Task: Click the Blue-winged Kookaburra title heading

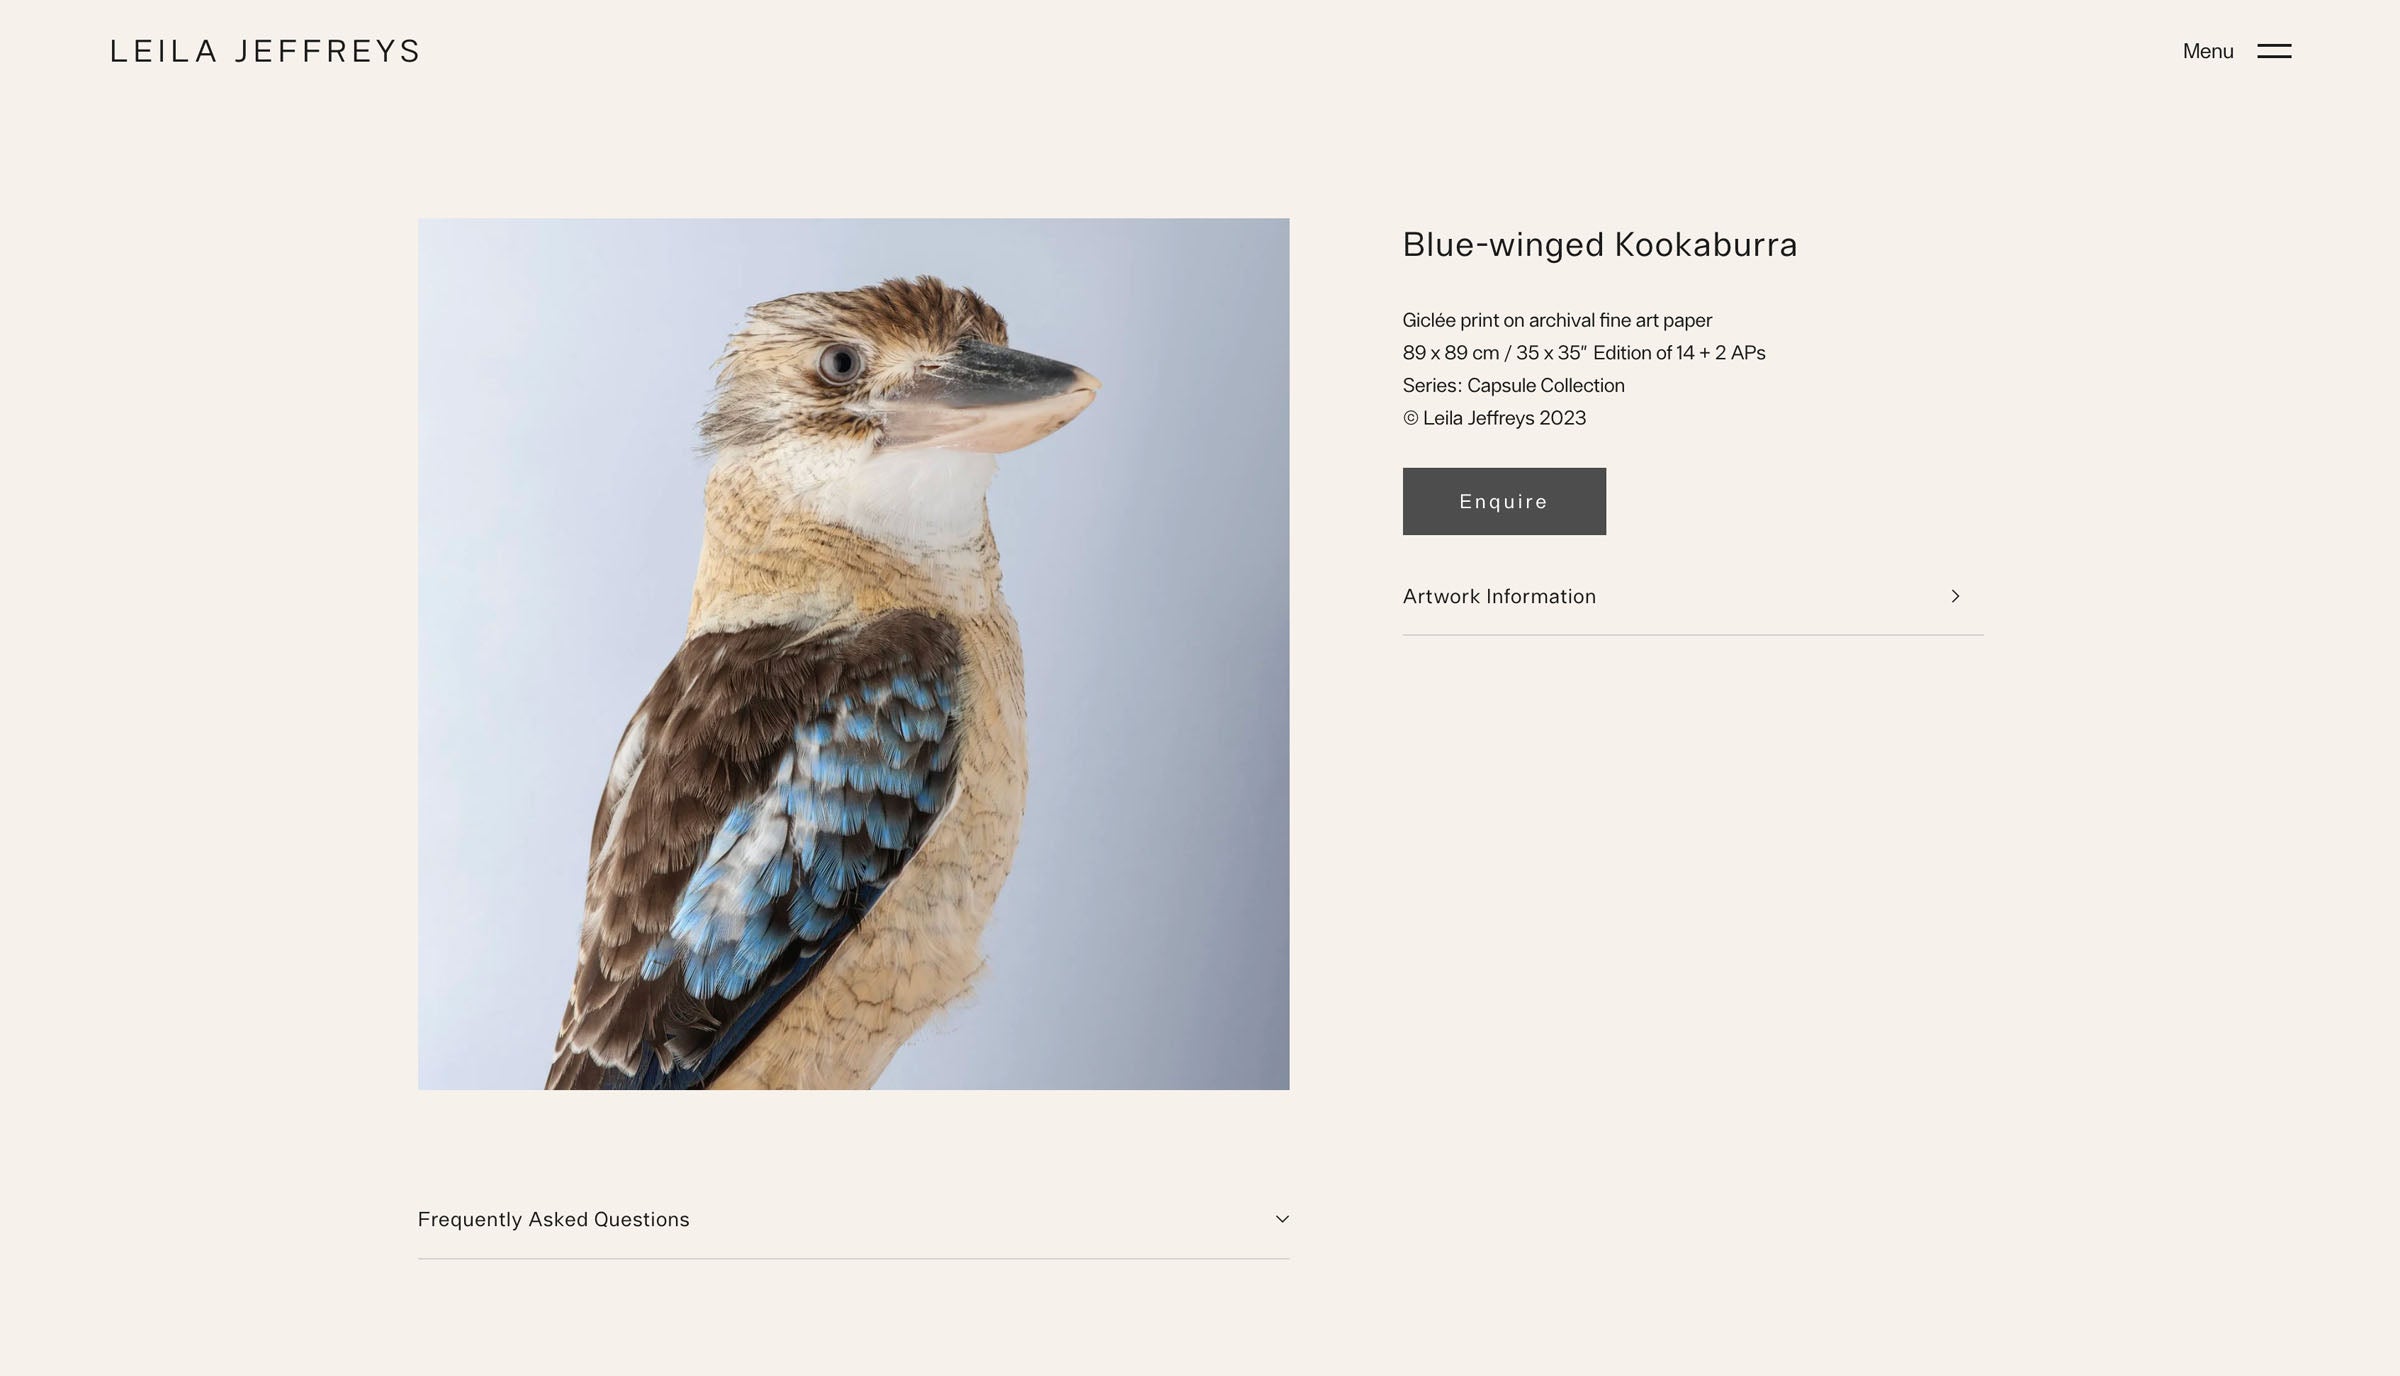Action: [1600, 245]
